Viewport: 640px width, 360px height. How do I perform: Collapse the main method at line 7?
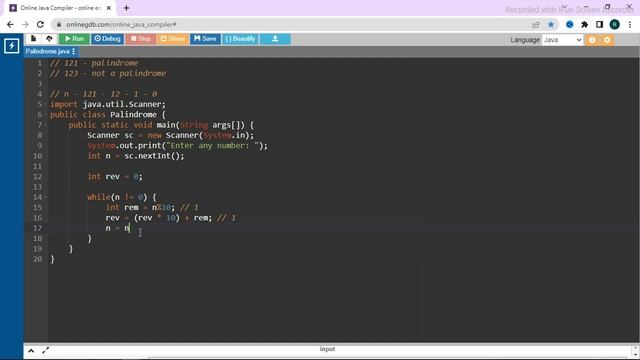[x=45, y=125]
